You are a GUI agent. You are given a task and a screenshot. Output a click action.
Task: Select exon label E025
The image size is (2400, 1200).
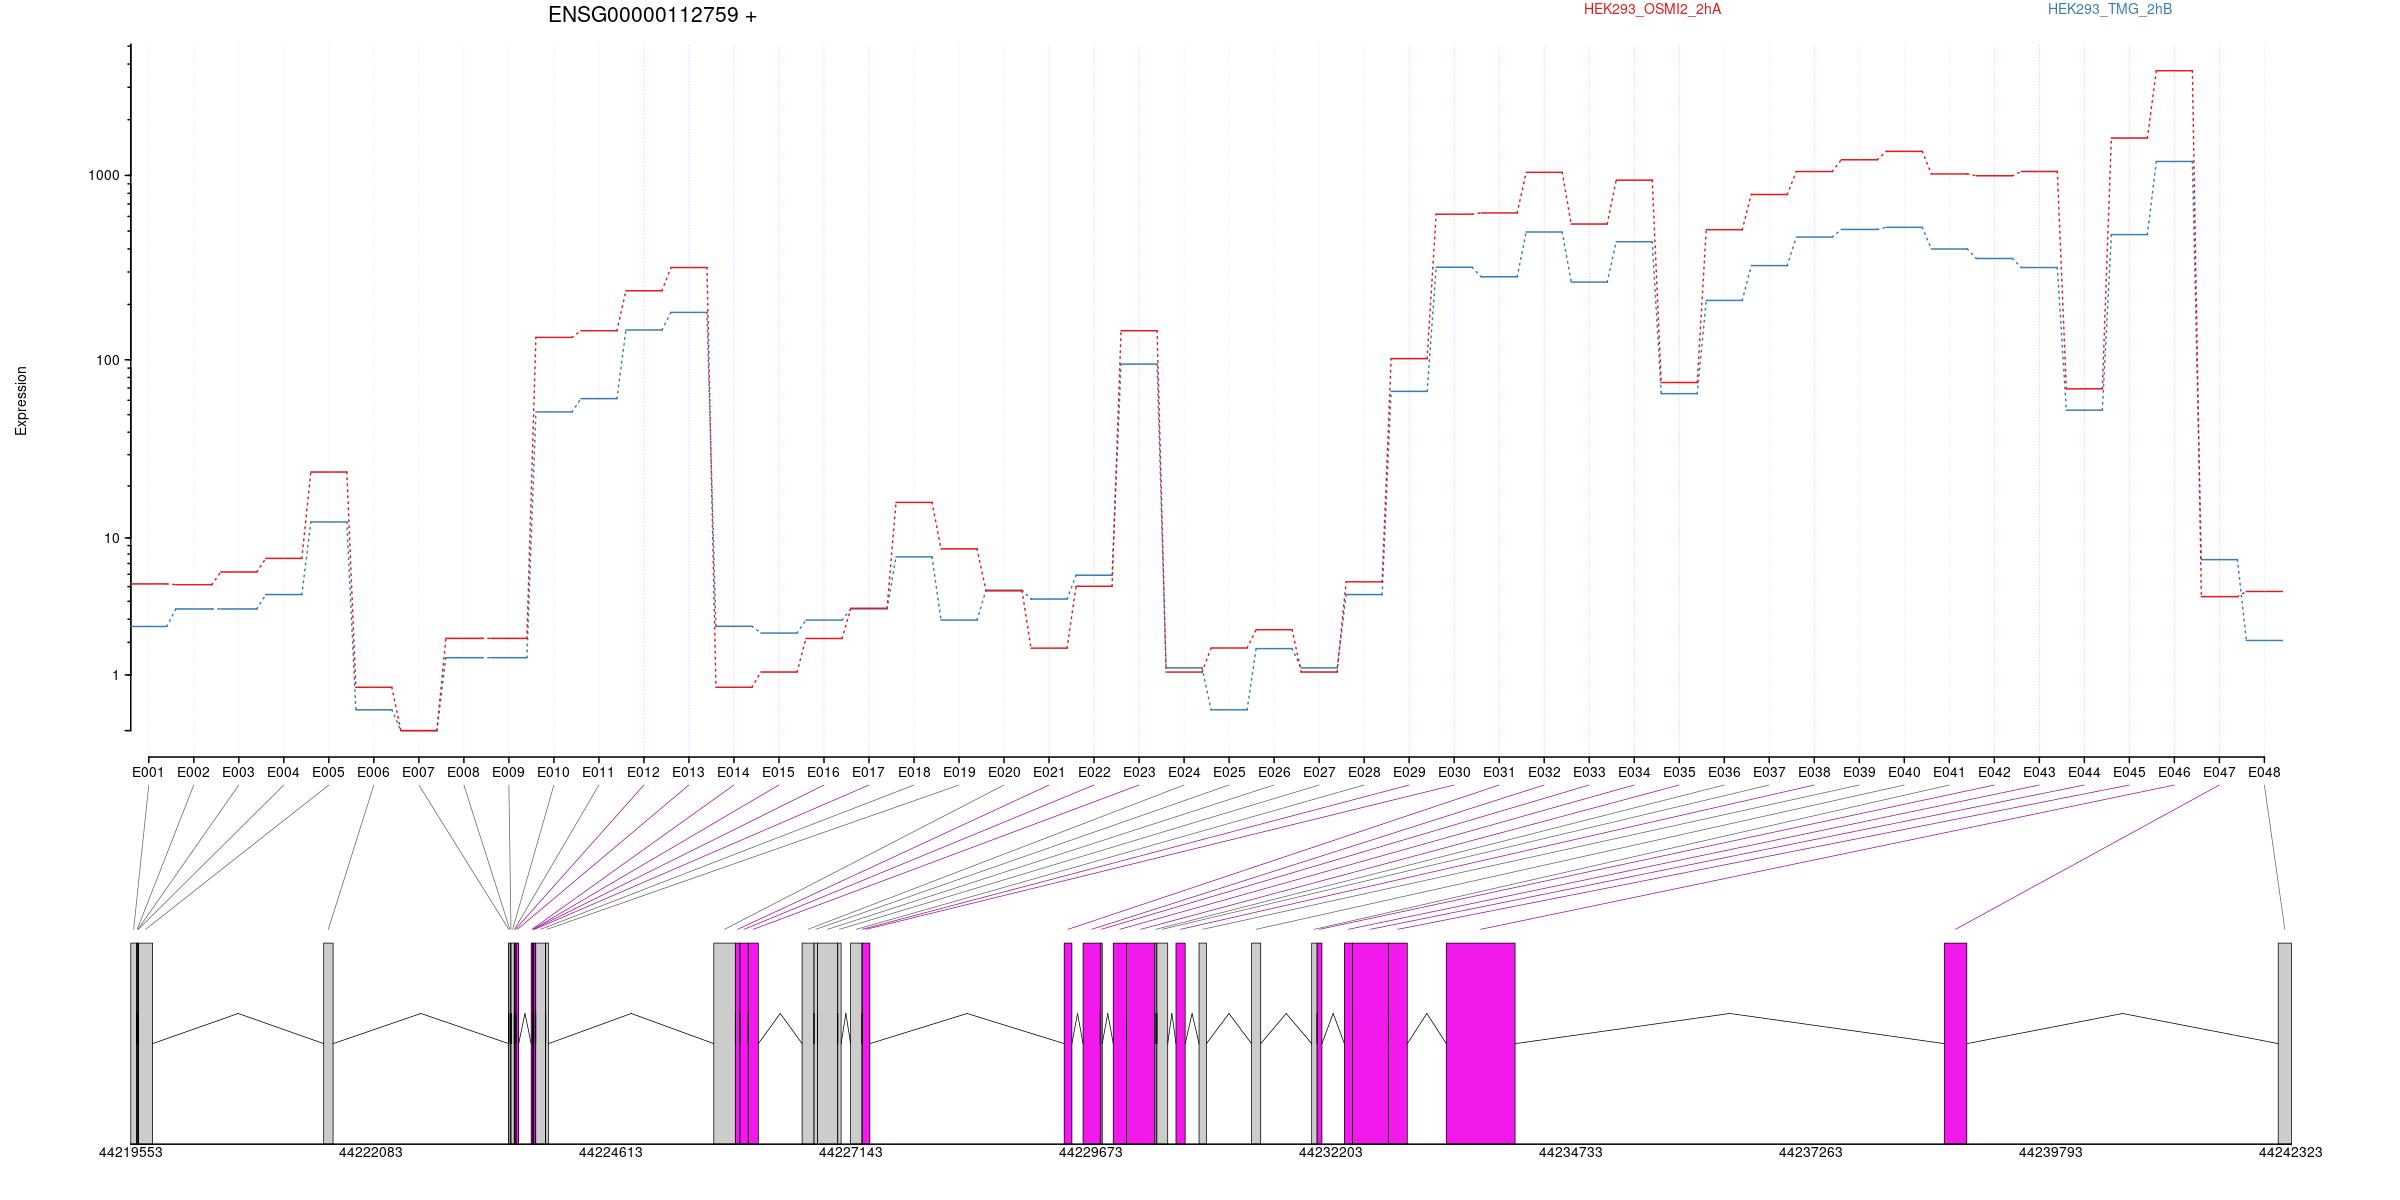[1229, 772]
